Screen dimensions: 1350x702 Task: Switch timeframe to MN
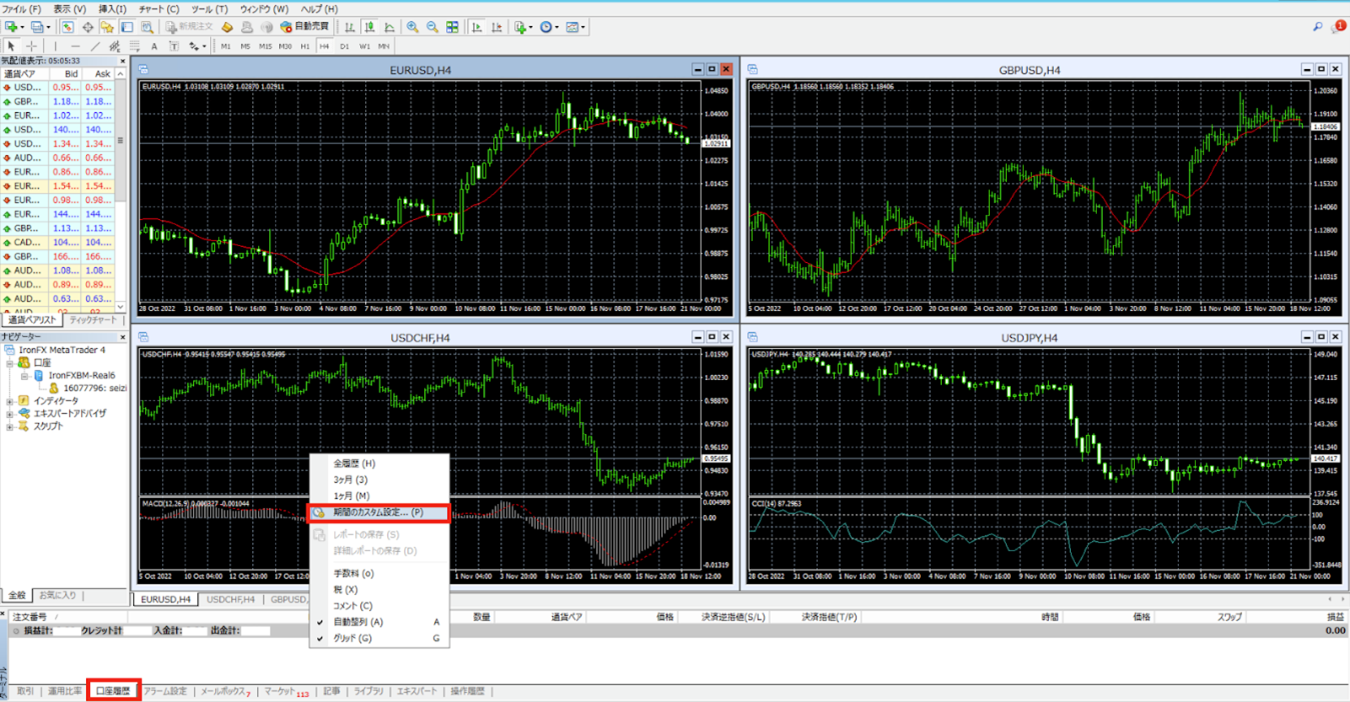pos(384,46)
